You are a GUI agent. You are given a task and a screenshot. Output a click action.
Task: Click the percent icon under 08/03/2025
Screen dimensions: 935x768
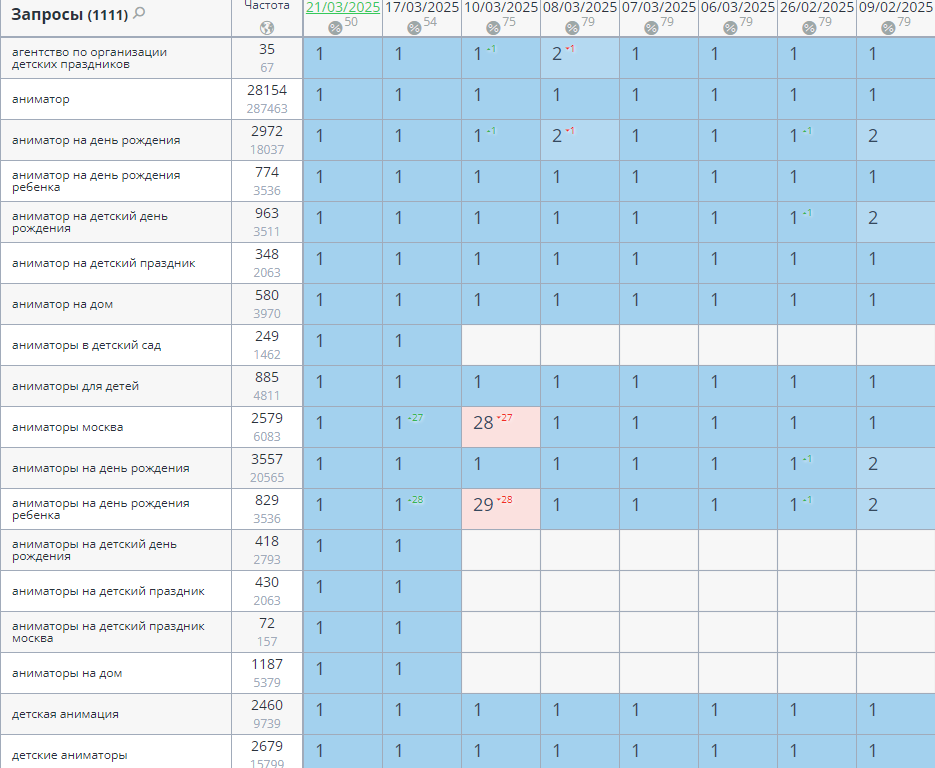pyautogui.click(x=572, y=27)
